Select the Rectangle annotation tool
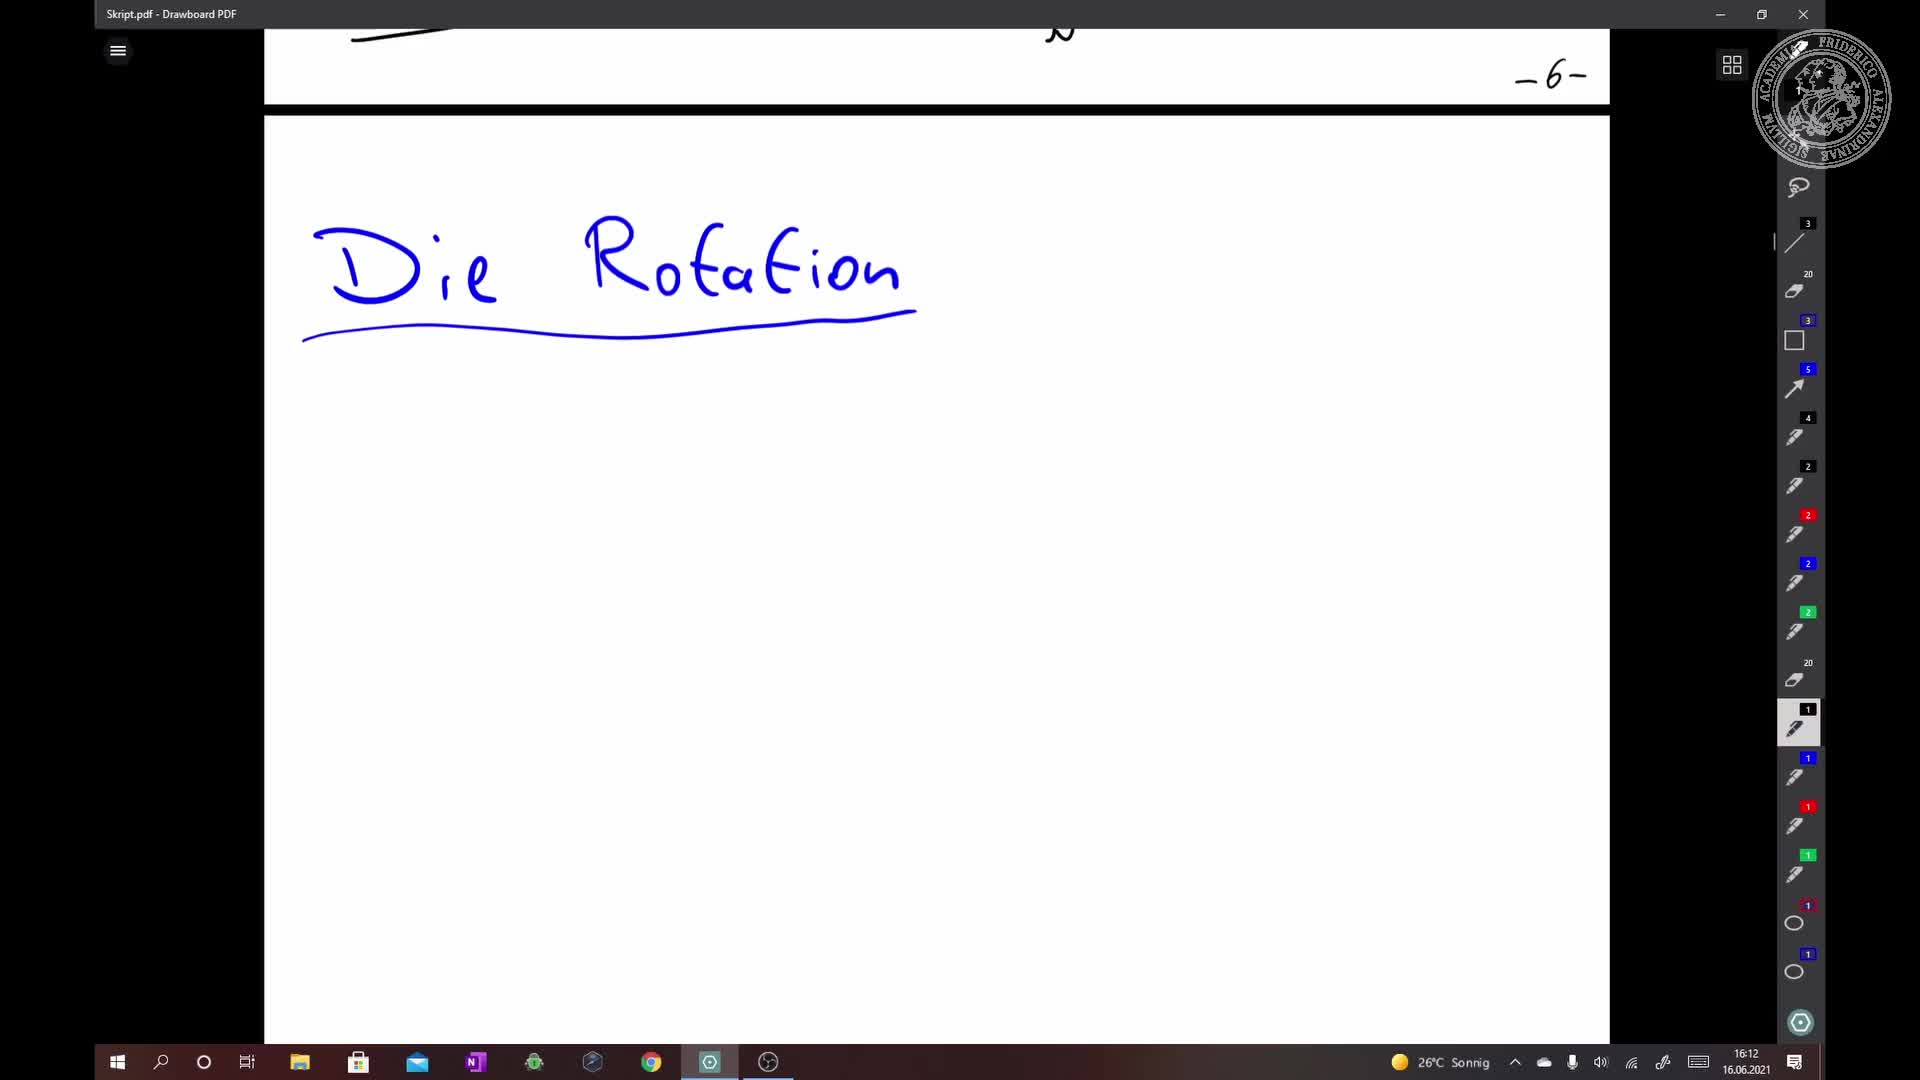1920x1080 pixels. click(x=1795, y=340)
